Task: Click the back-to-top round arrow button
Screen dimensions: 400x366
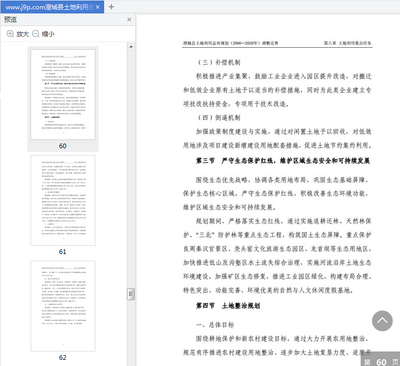Action: pos(382,321)
